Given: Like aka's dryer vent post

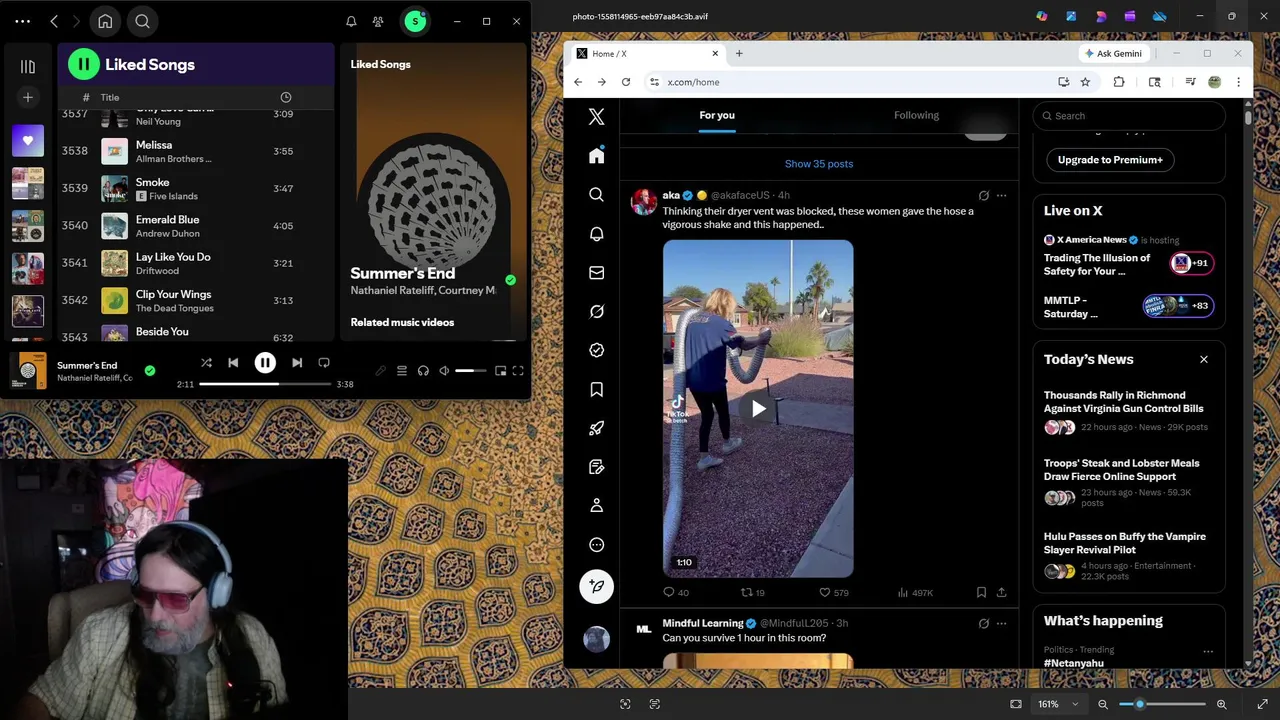Looking at the screenshot, I should pos(834,592).
